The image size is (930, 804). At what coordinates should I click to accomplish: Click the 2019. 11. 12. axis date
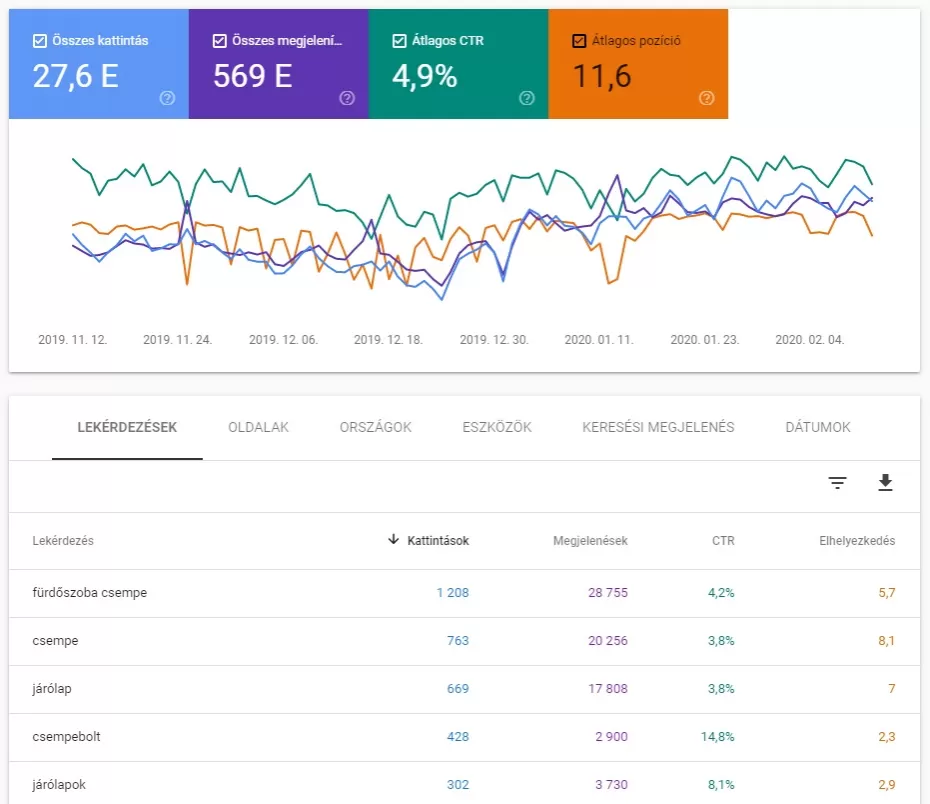tap(72, 340)
